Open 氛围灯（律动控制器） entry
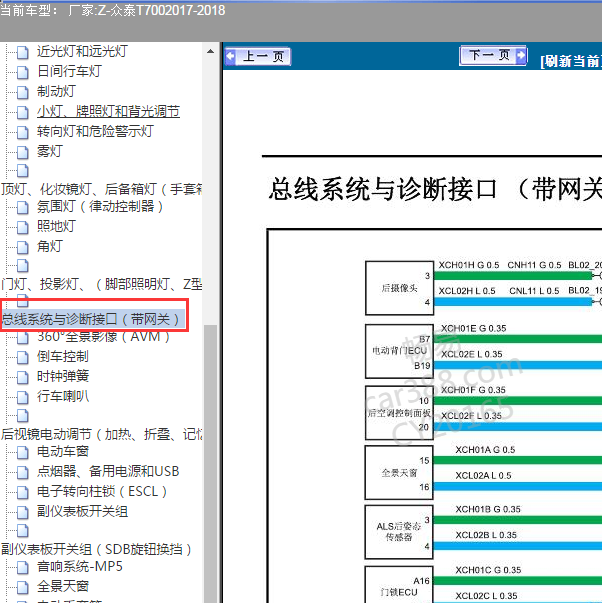Viewport: 602px width, 603px height. point(100,207)
